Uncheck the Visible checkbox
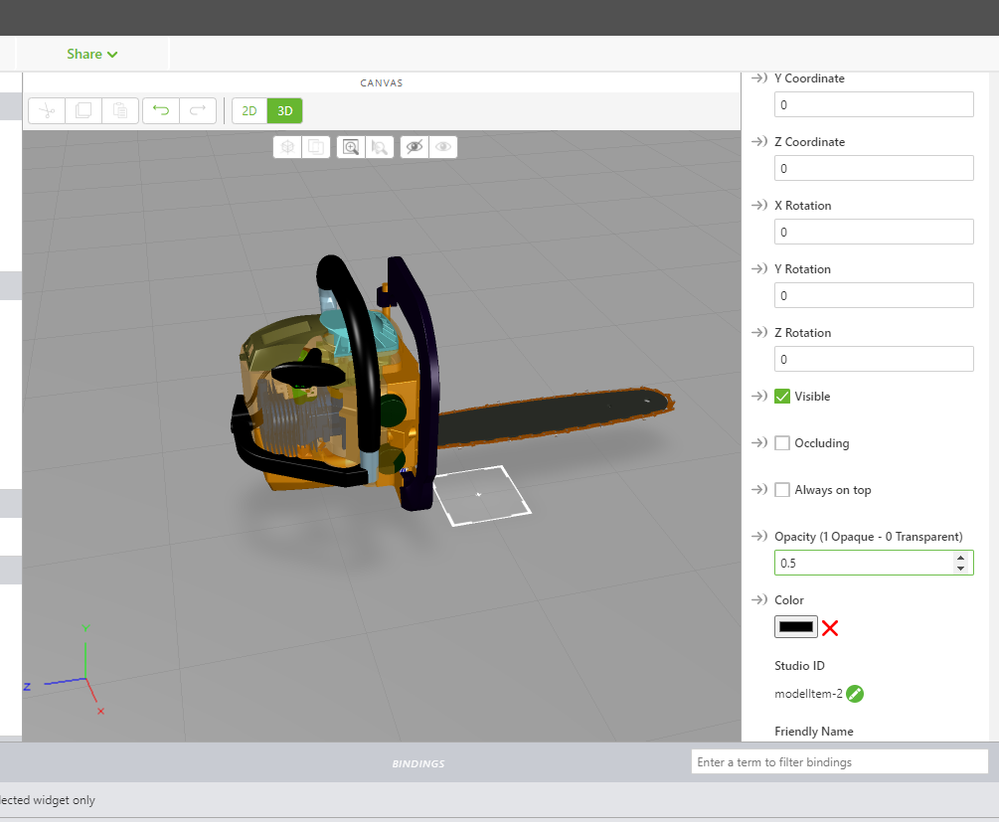 pyautogui.click(x=782, y=396)
